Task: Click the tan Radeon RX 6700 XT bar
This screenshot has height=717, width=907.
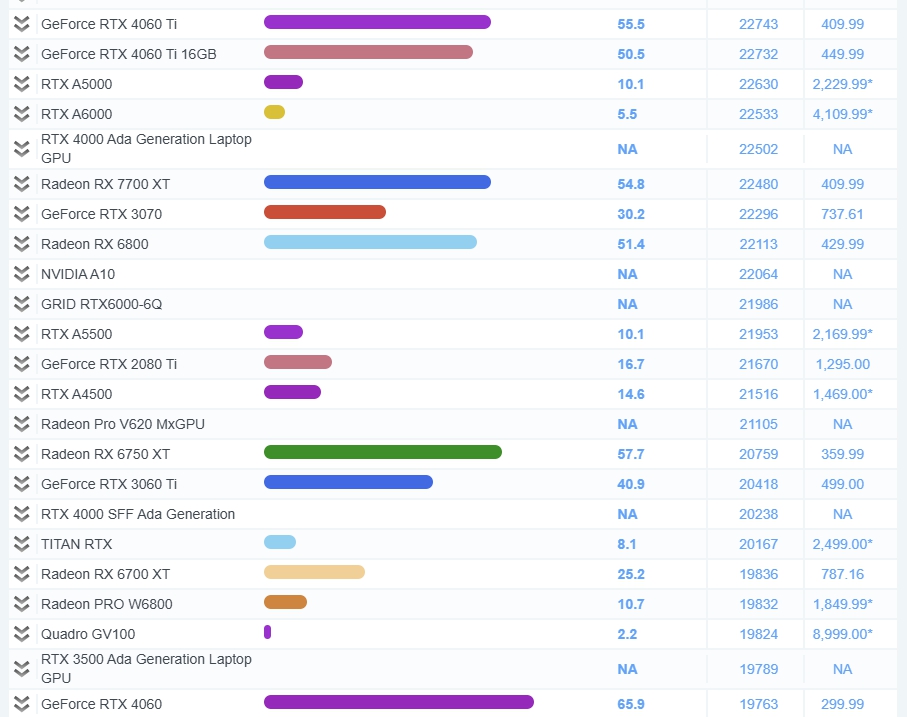Action: (x=314, y=572)
